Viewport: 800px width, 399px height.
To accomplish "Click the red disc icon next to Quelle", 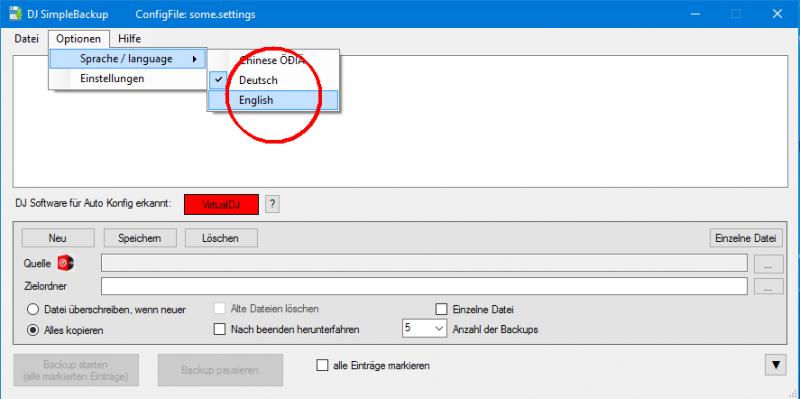I will (x=66, y=263).
